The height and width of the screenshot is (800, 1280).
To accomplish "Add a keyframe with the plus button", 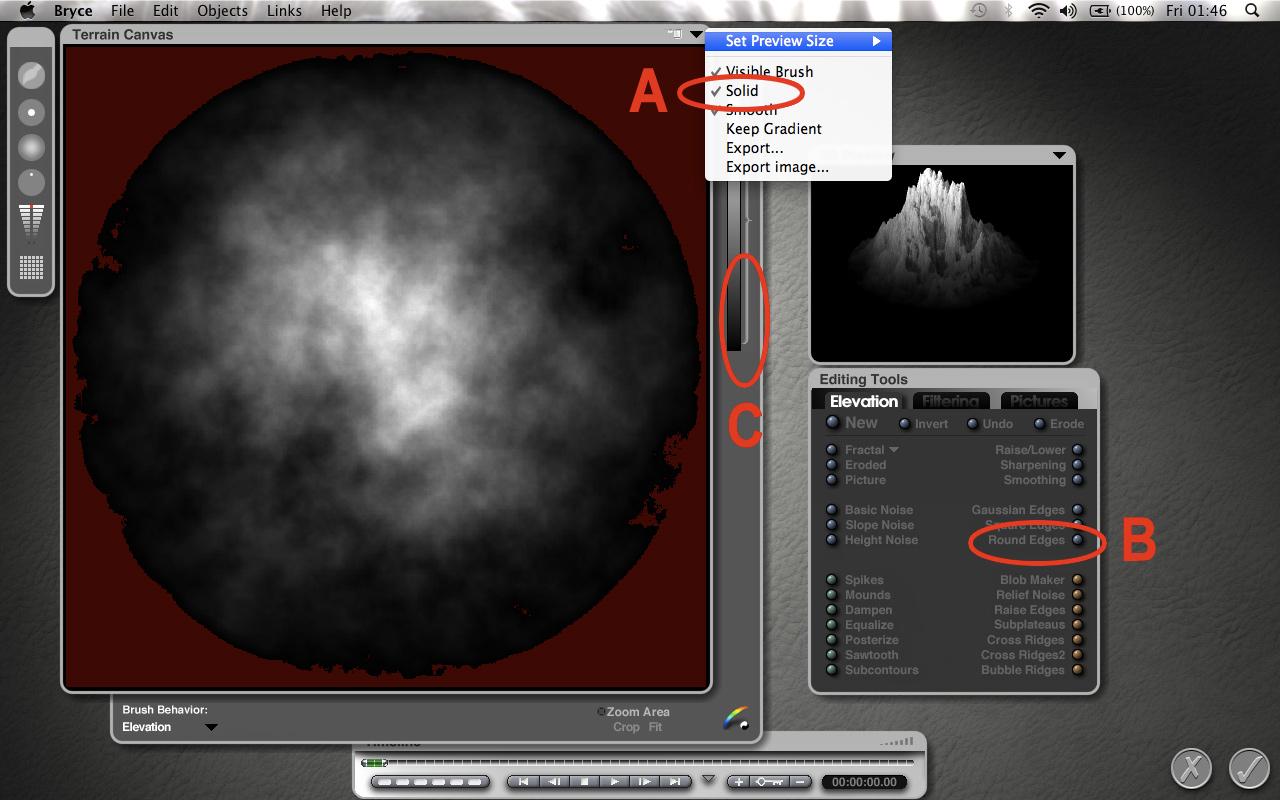I will click(x=737, y=782).
